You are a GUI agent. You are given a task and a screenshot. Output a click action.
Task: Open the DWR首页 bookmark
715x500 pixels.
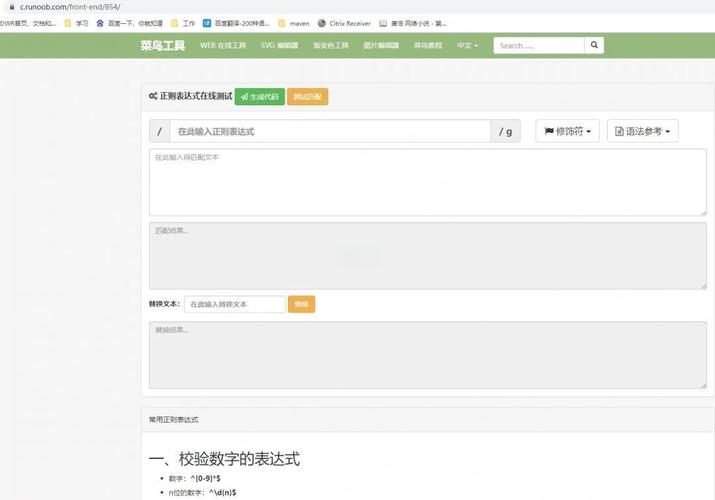point(28,23)
